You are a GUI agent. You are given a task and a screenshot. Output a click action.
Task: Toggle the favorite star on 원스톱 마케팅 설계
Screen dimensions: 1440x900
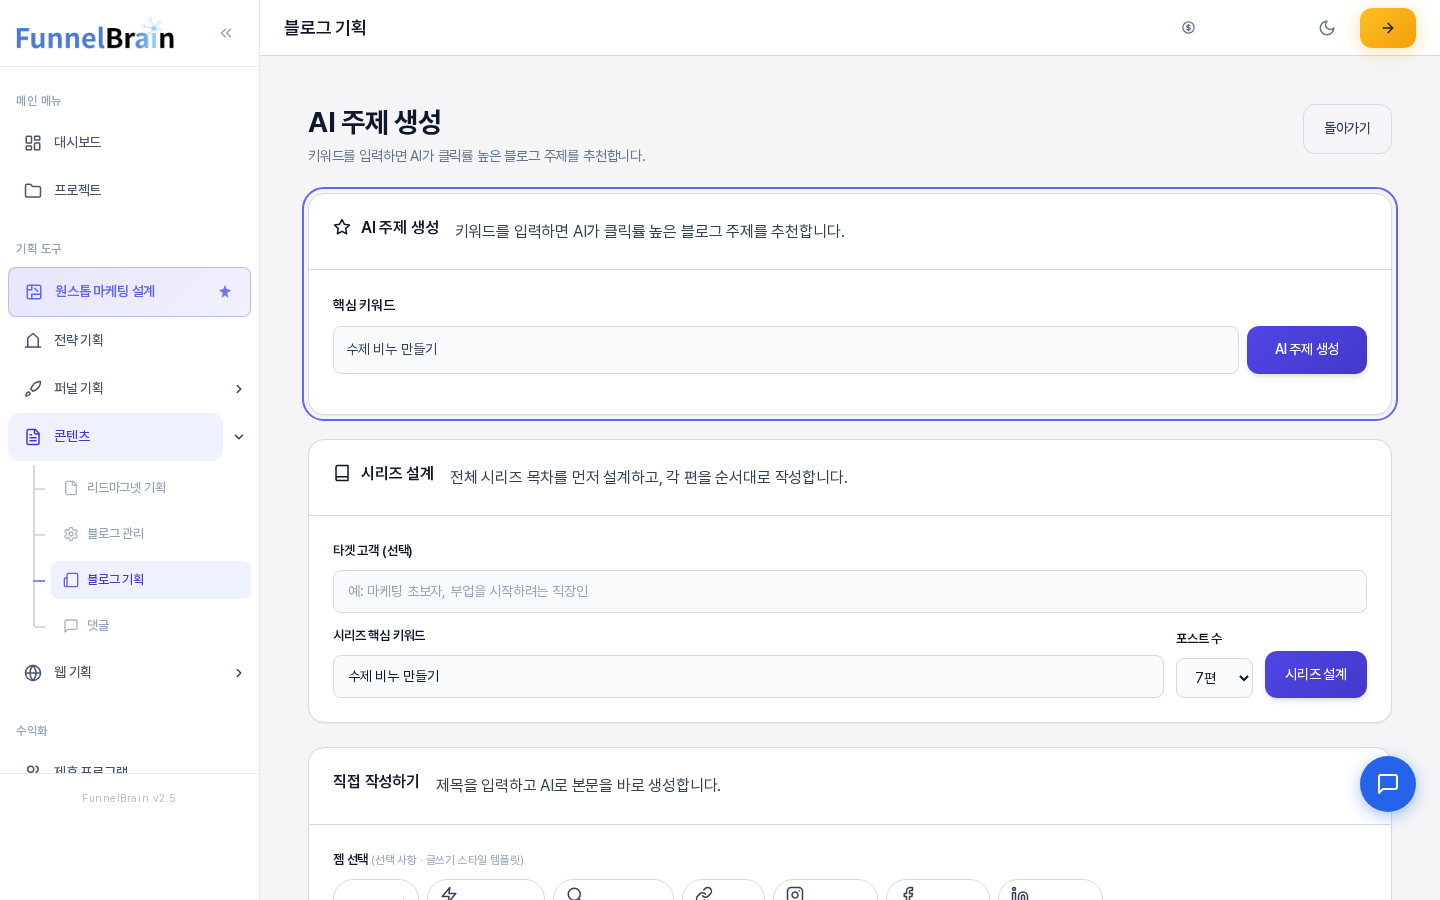point(225,292)
